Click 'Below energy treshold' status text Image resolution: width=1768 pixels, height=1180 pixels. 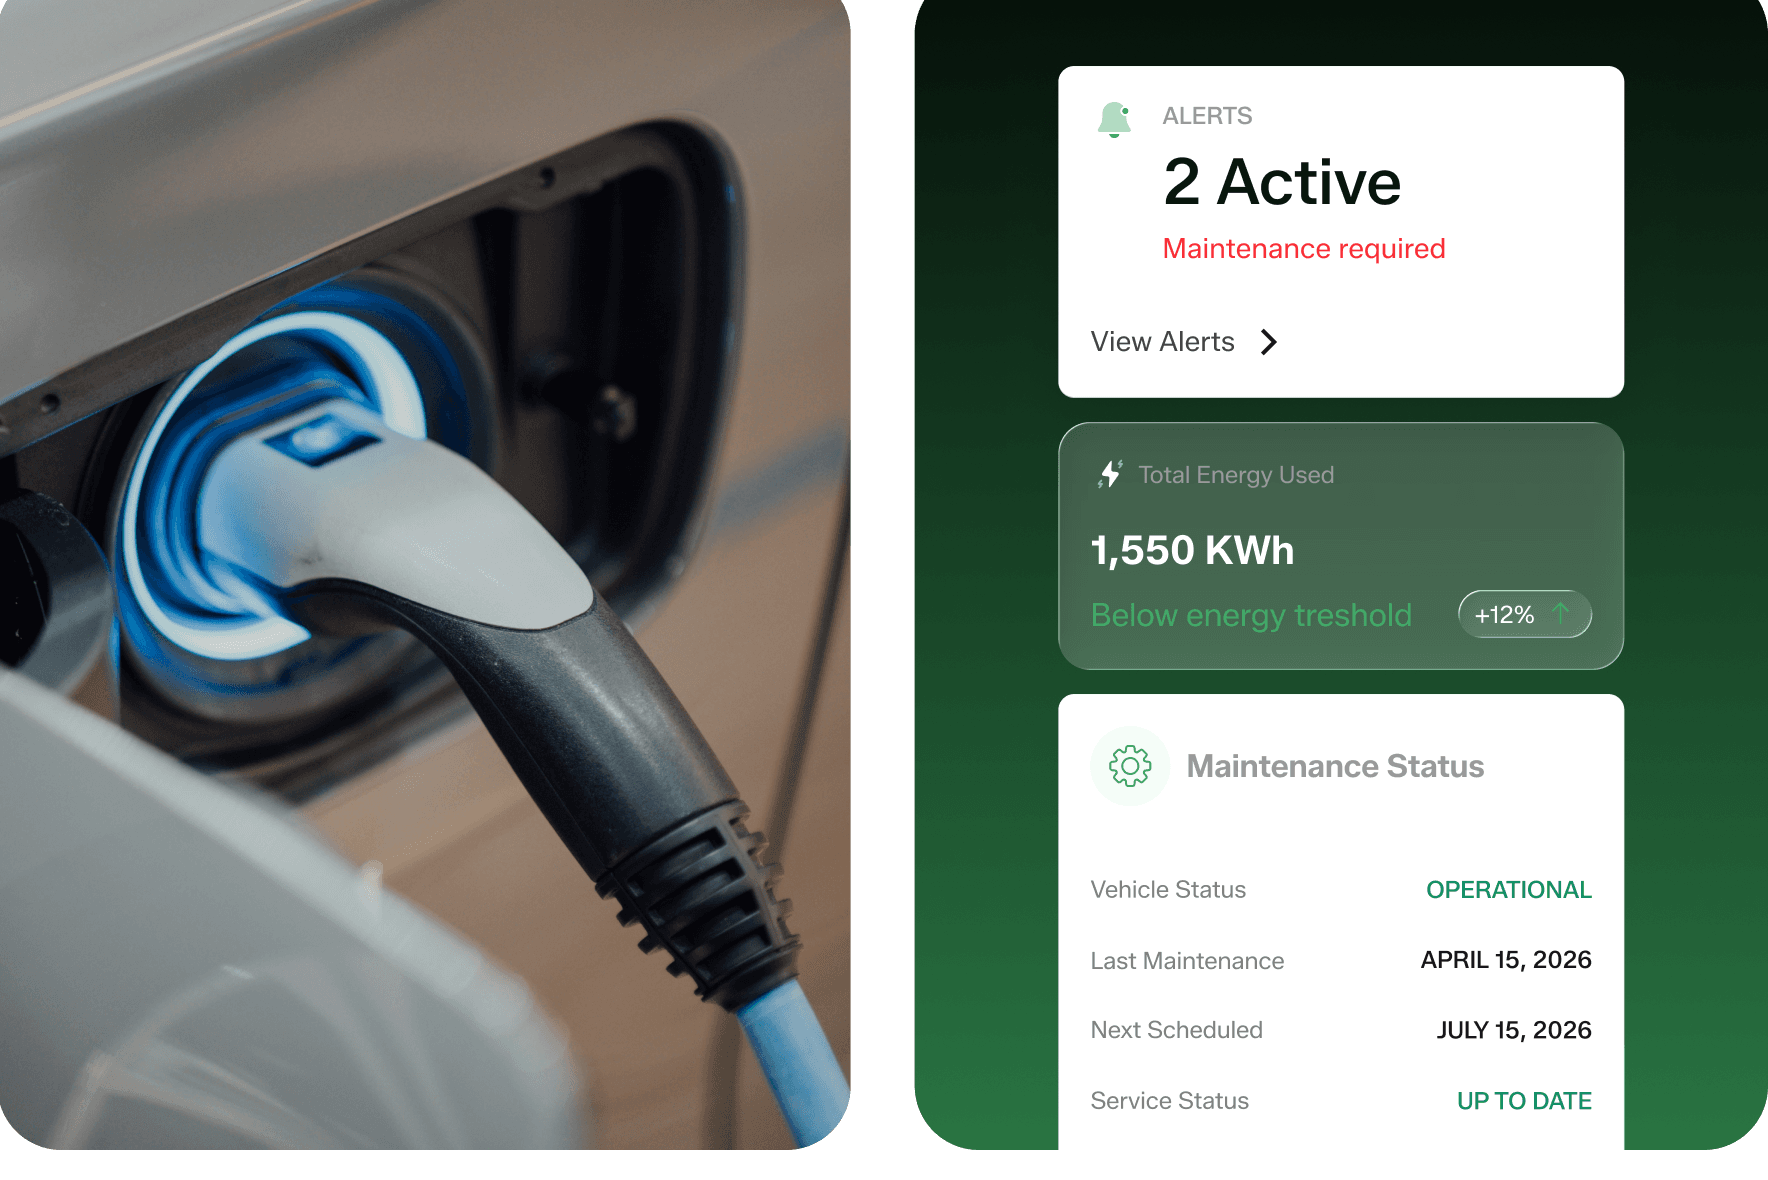click(x=1251, y=615)
